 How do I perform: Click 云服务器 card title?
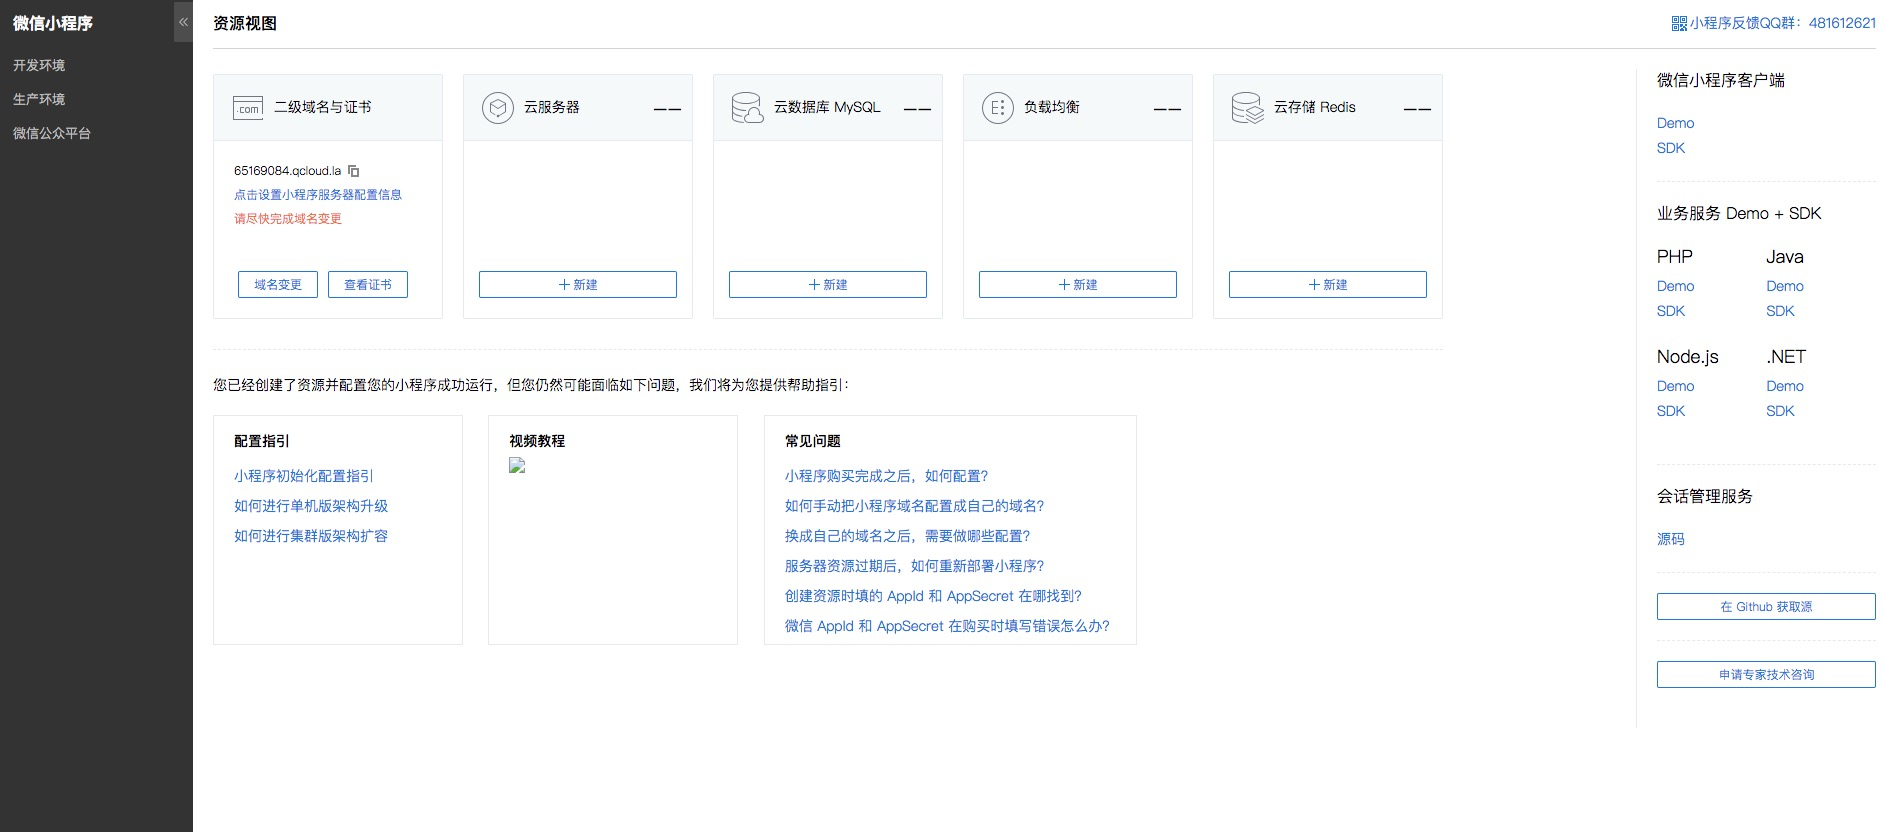click(552, 107)
